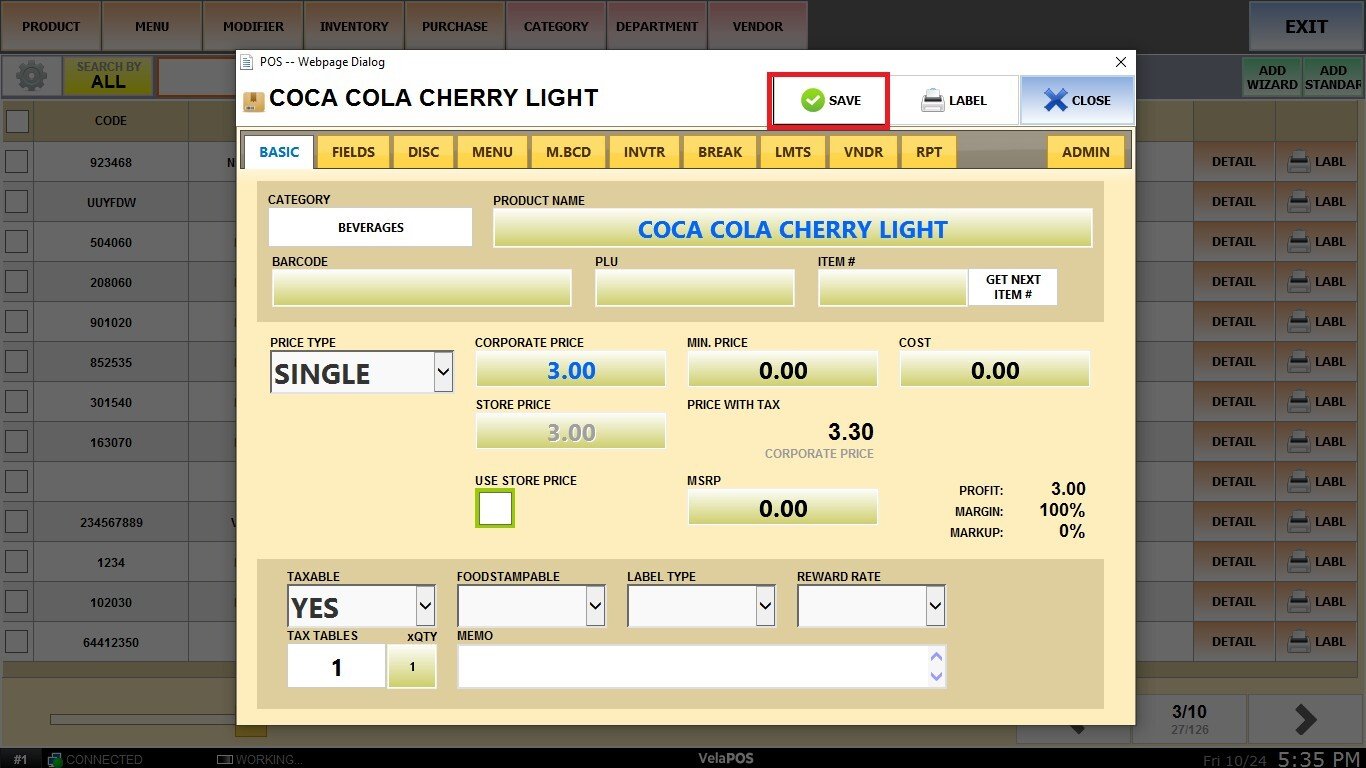The image size is (1366, 768).
Task: Open the ADMIN tab
Action: point(1085,152)
